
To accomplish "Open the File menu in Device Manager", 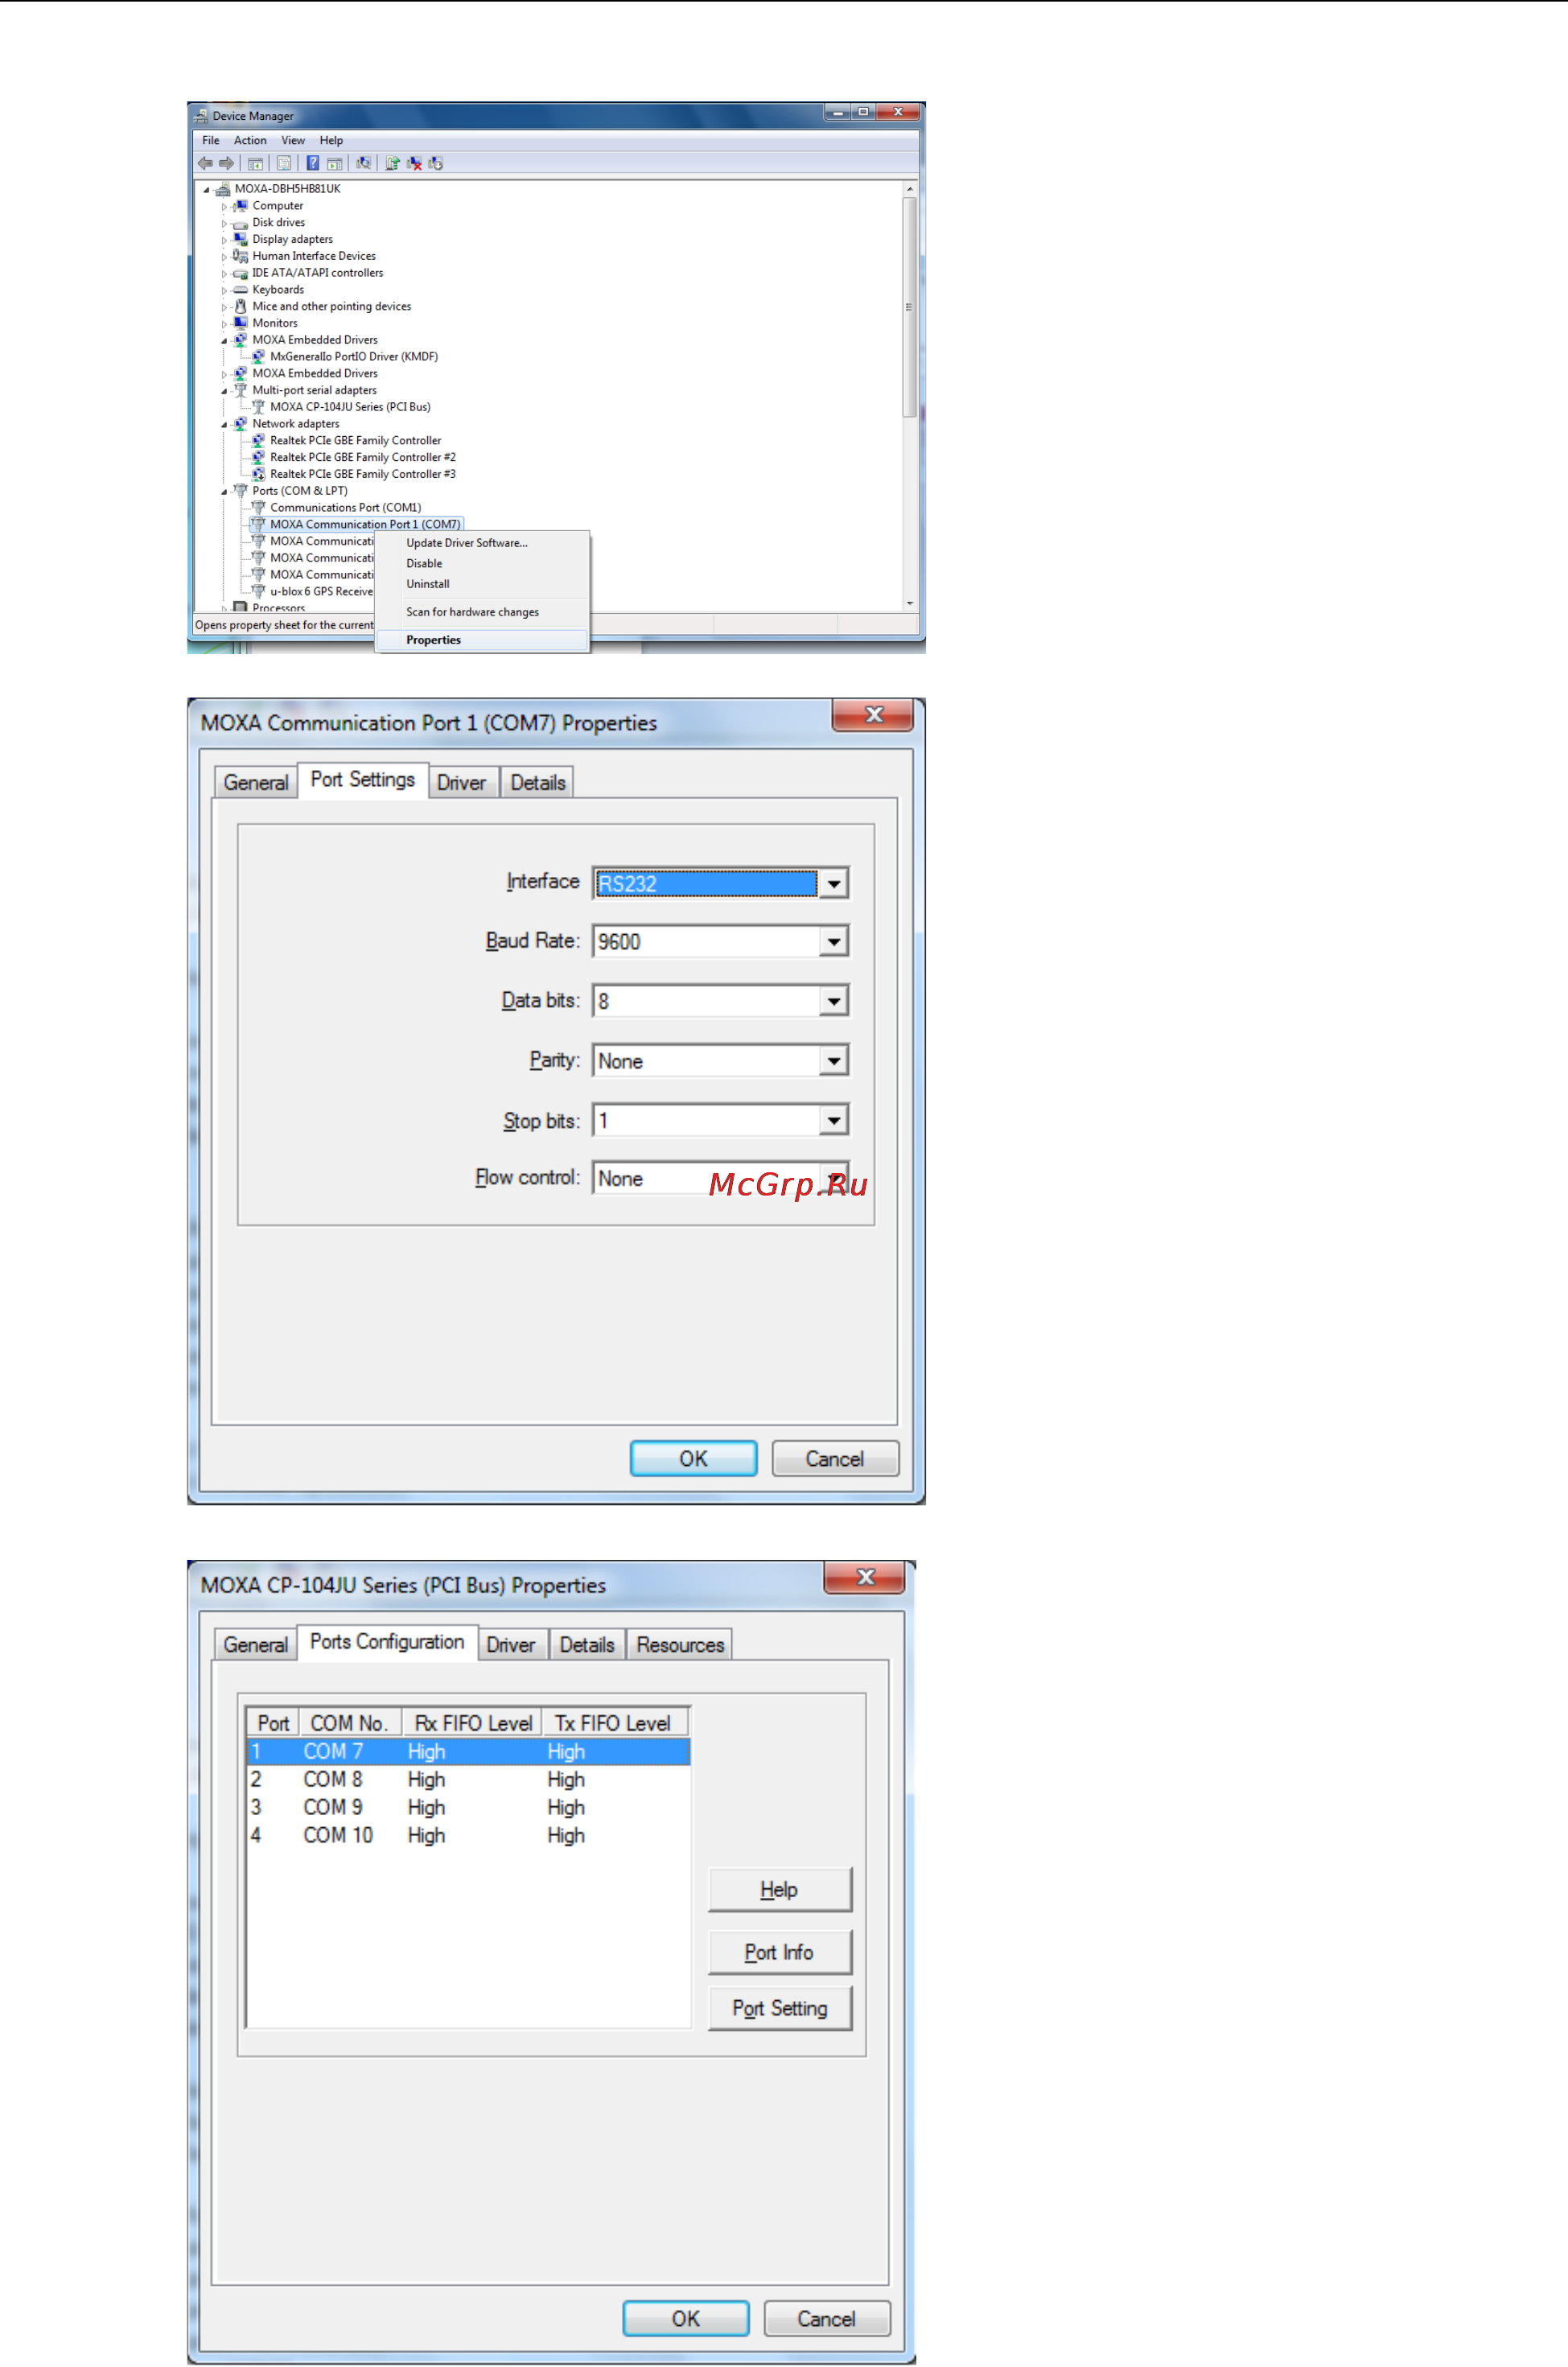I will 211,141.
